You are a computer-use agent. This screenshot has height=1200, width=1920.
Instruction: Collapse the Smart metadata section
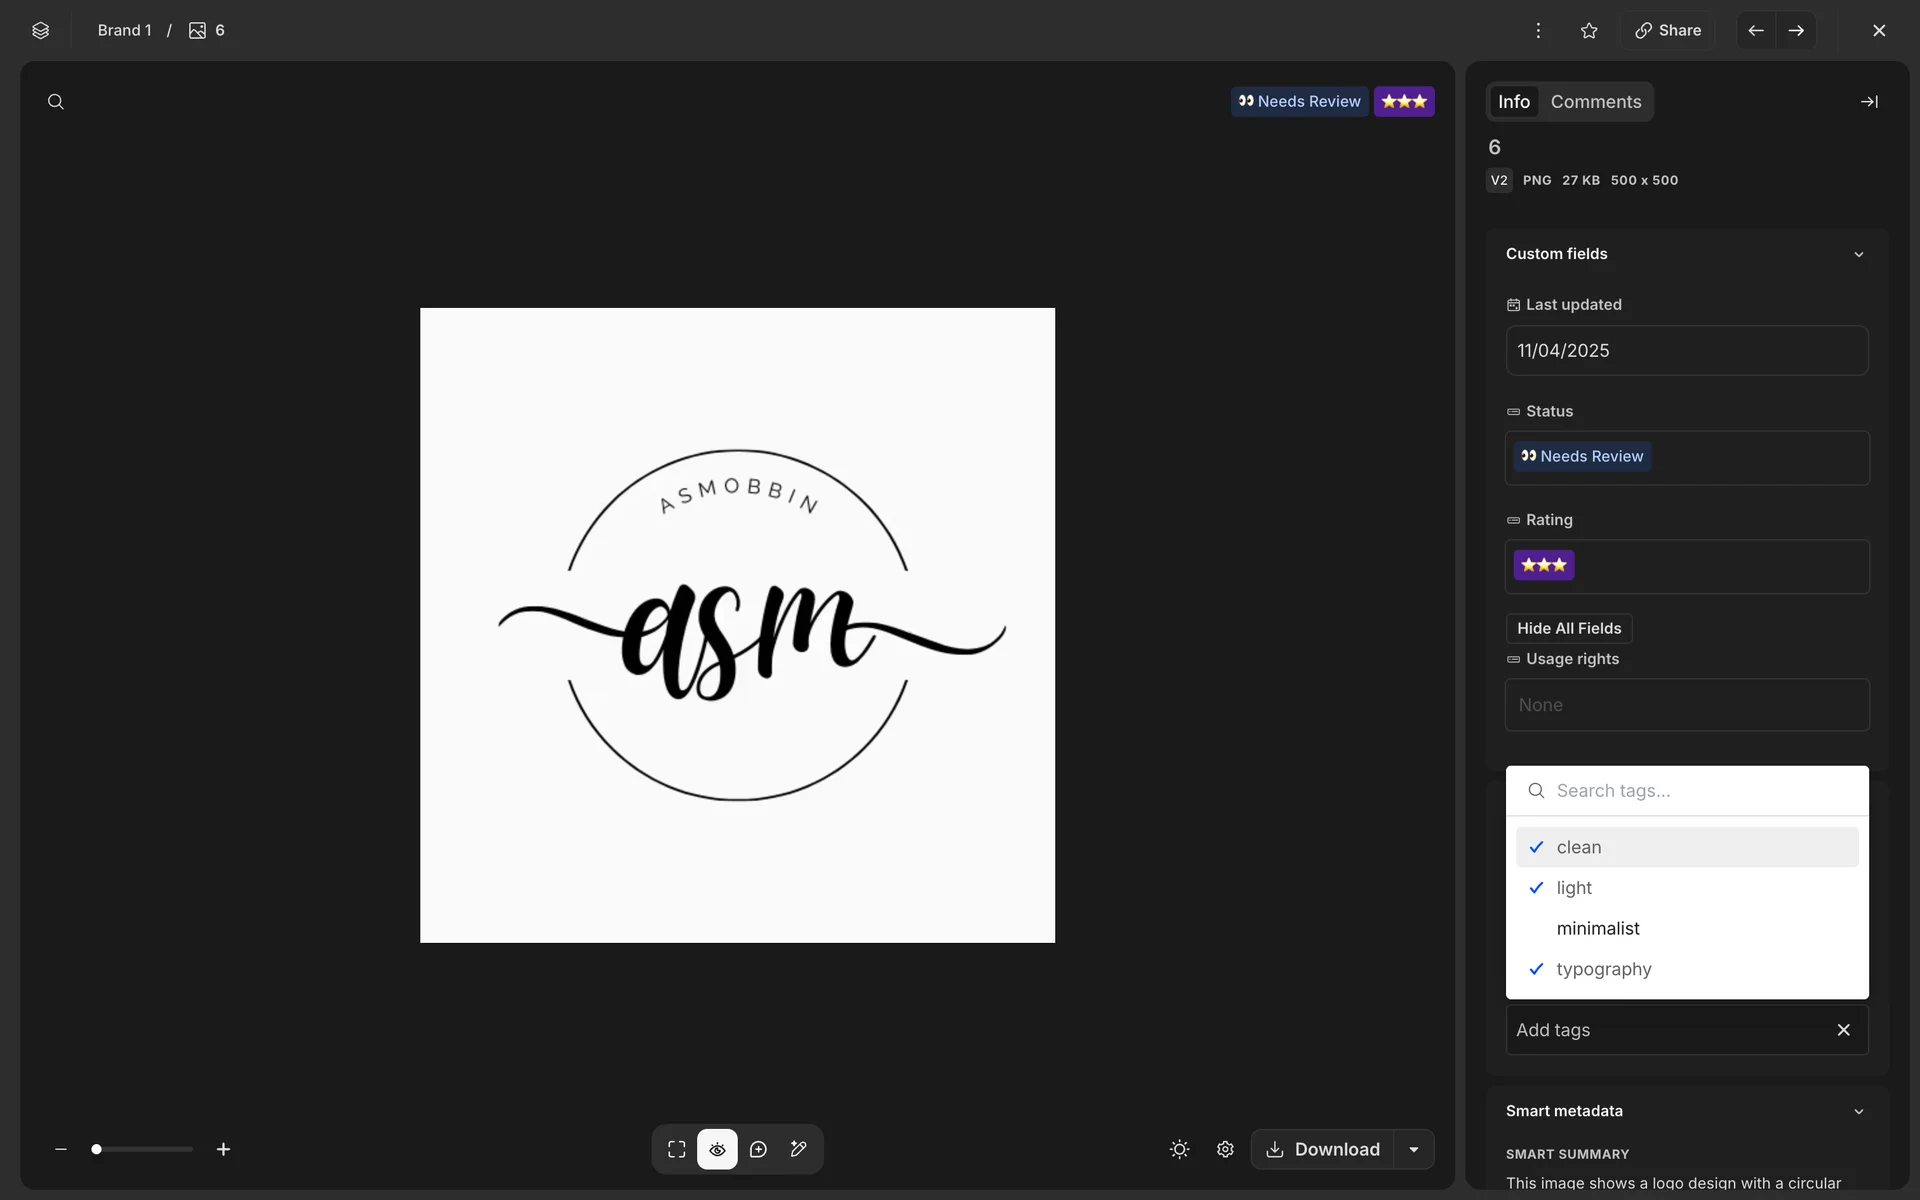(x=1858, y=1111)
